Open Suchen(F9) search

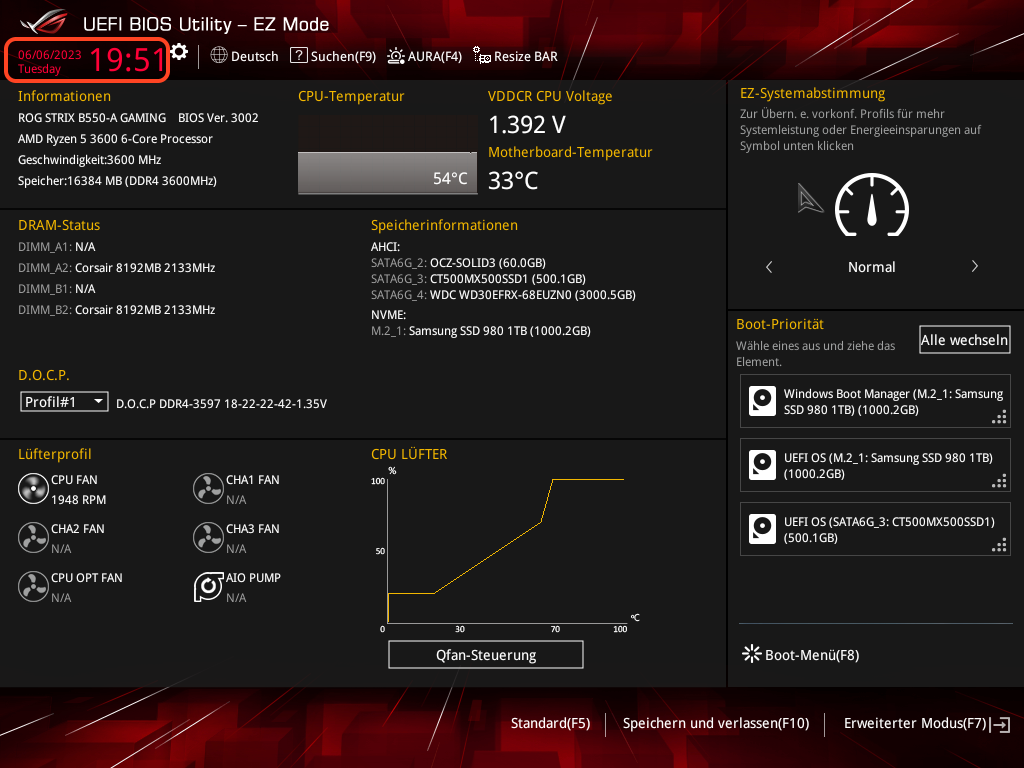click(332, 56)
